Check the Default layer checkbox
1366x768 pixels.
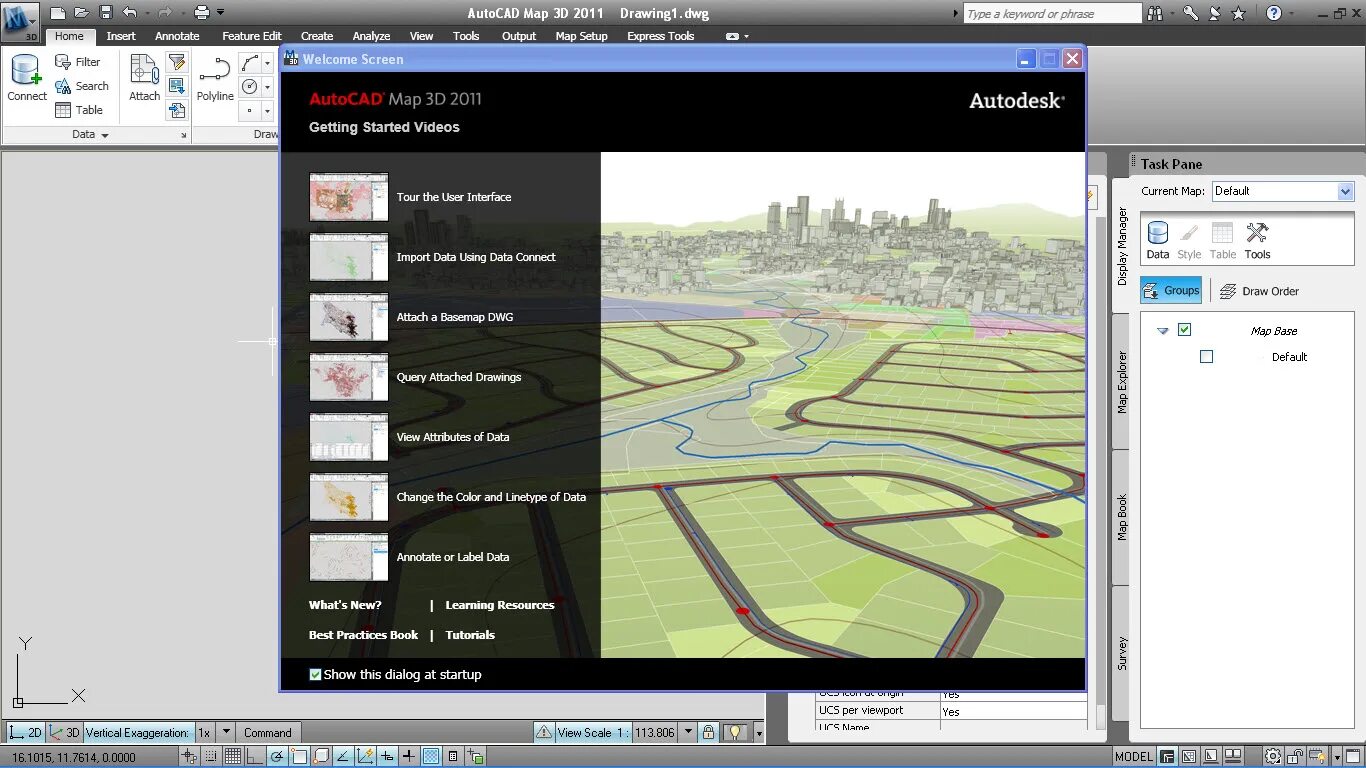pos(1206,357)
